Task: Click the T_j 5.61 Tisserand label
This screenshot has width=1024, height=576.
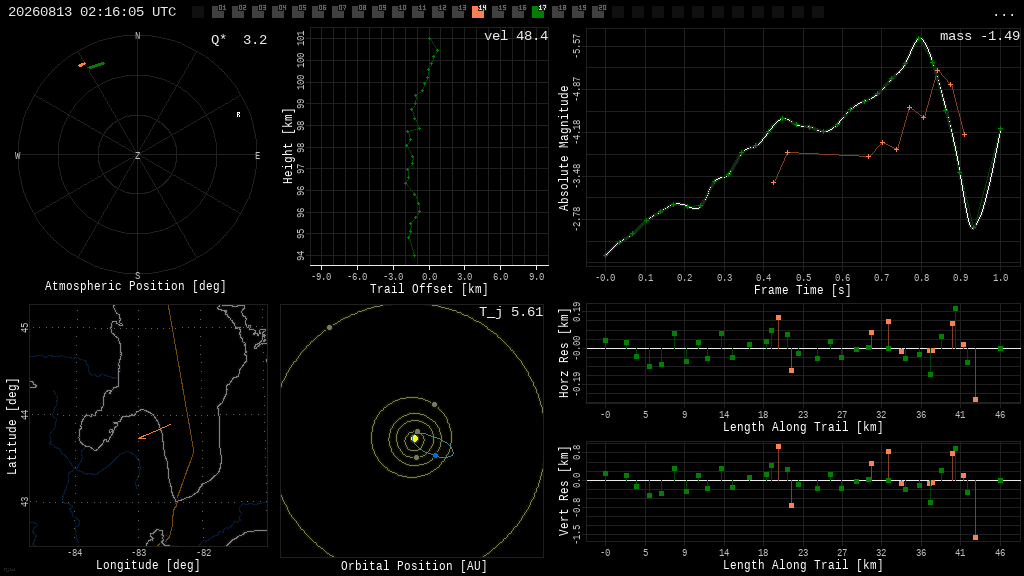Action: [x=511, y=312]
